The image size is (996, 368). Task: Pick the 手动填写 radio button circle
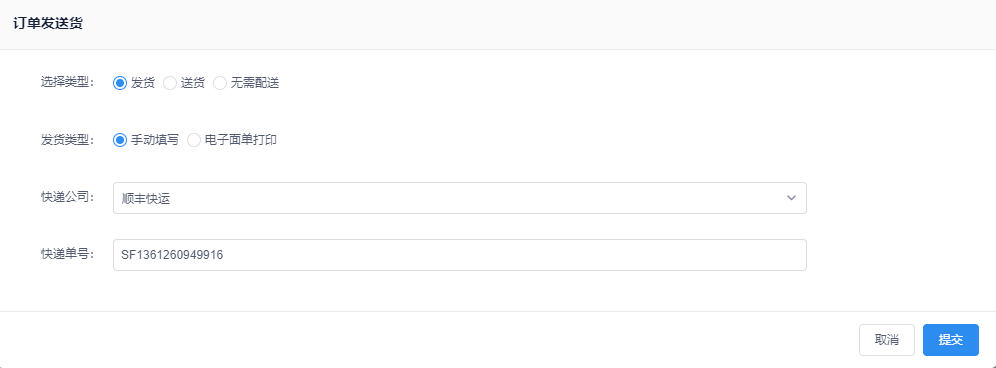[119, 140]
